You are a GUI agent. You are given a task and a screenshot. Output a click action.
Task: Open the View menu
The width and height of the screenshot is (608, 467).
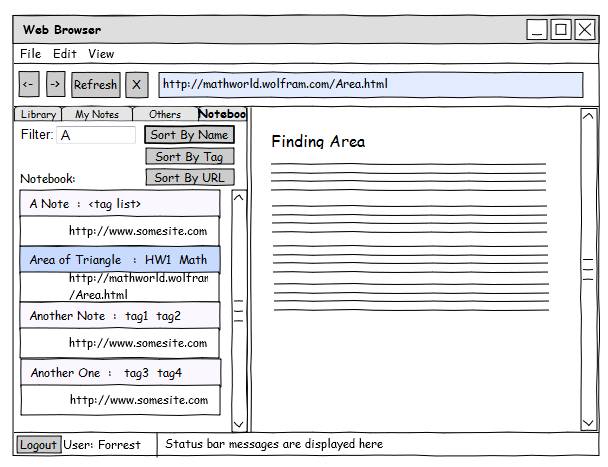click(101, 54)
